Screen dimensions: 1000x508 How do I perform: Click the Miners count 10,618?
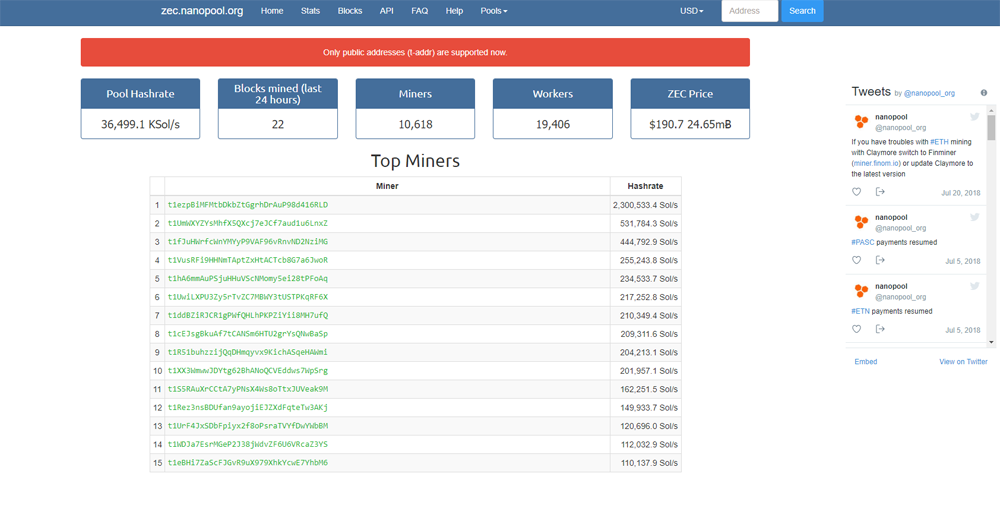tap(415, 124)
